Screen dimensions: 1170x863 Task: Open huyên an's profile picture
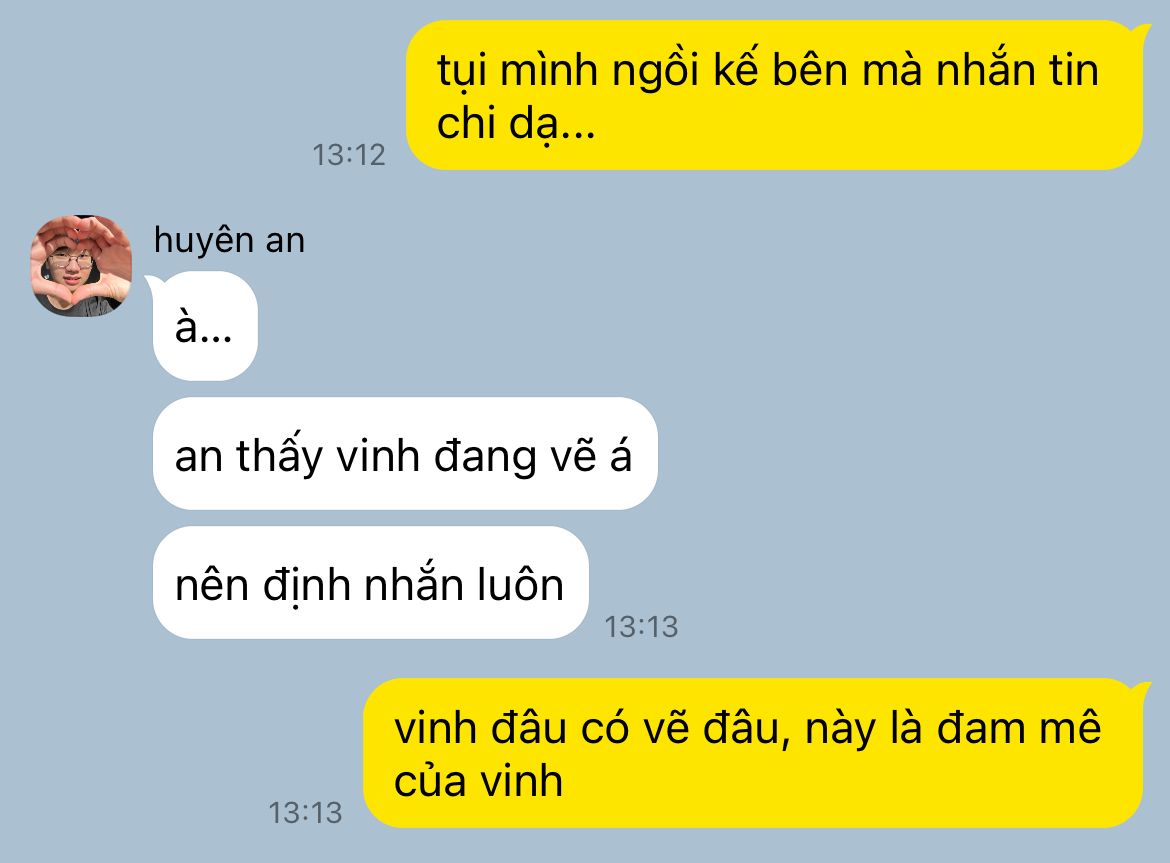(x=81, y=266)
